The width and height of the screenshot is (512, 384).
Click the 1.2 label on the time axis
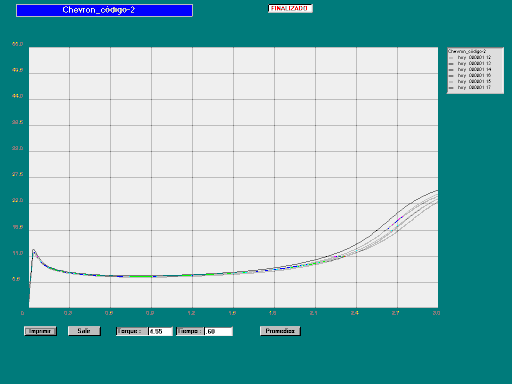coord(191,313)
